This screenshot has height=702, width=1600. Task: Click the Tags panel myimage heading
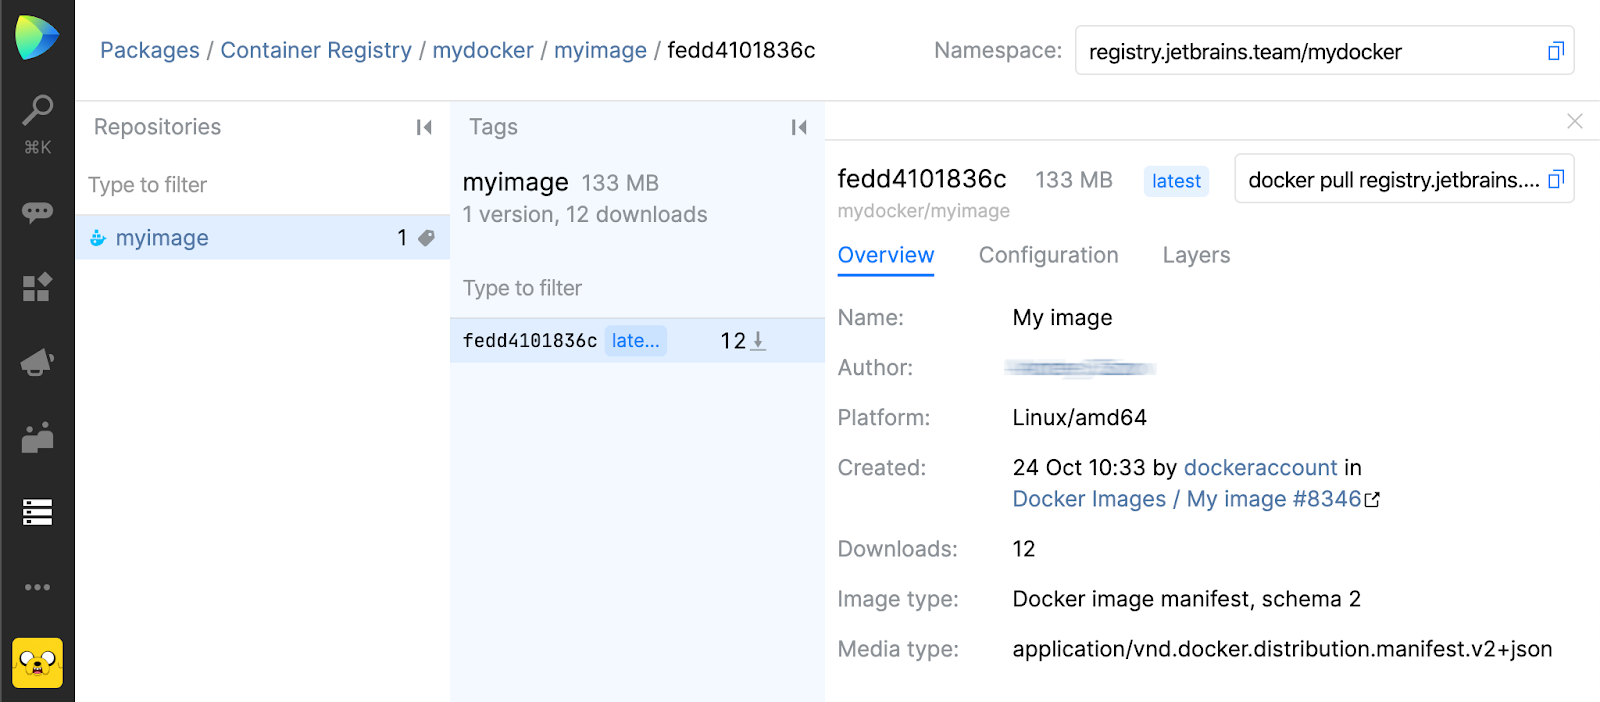[515, 183]
